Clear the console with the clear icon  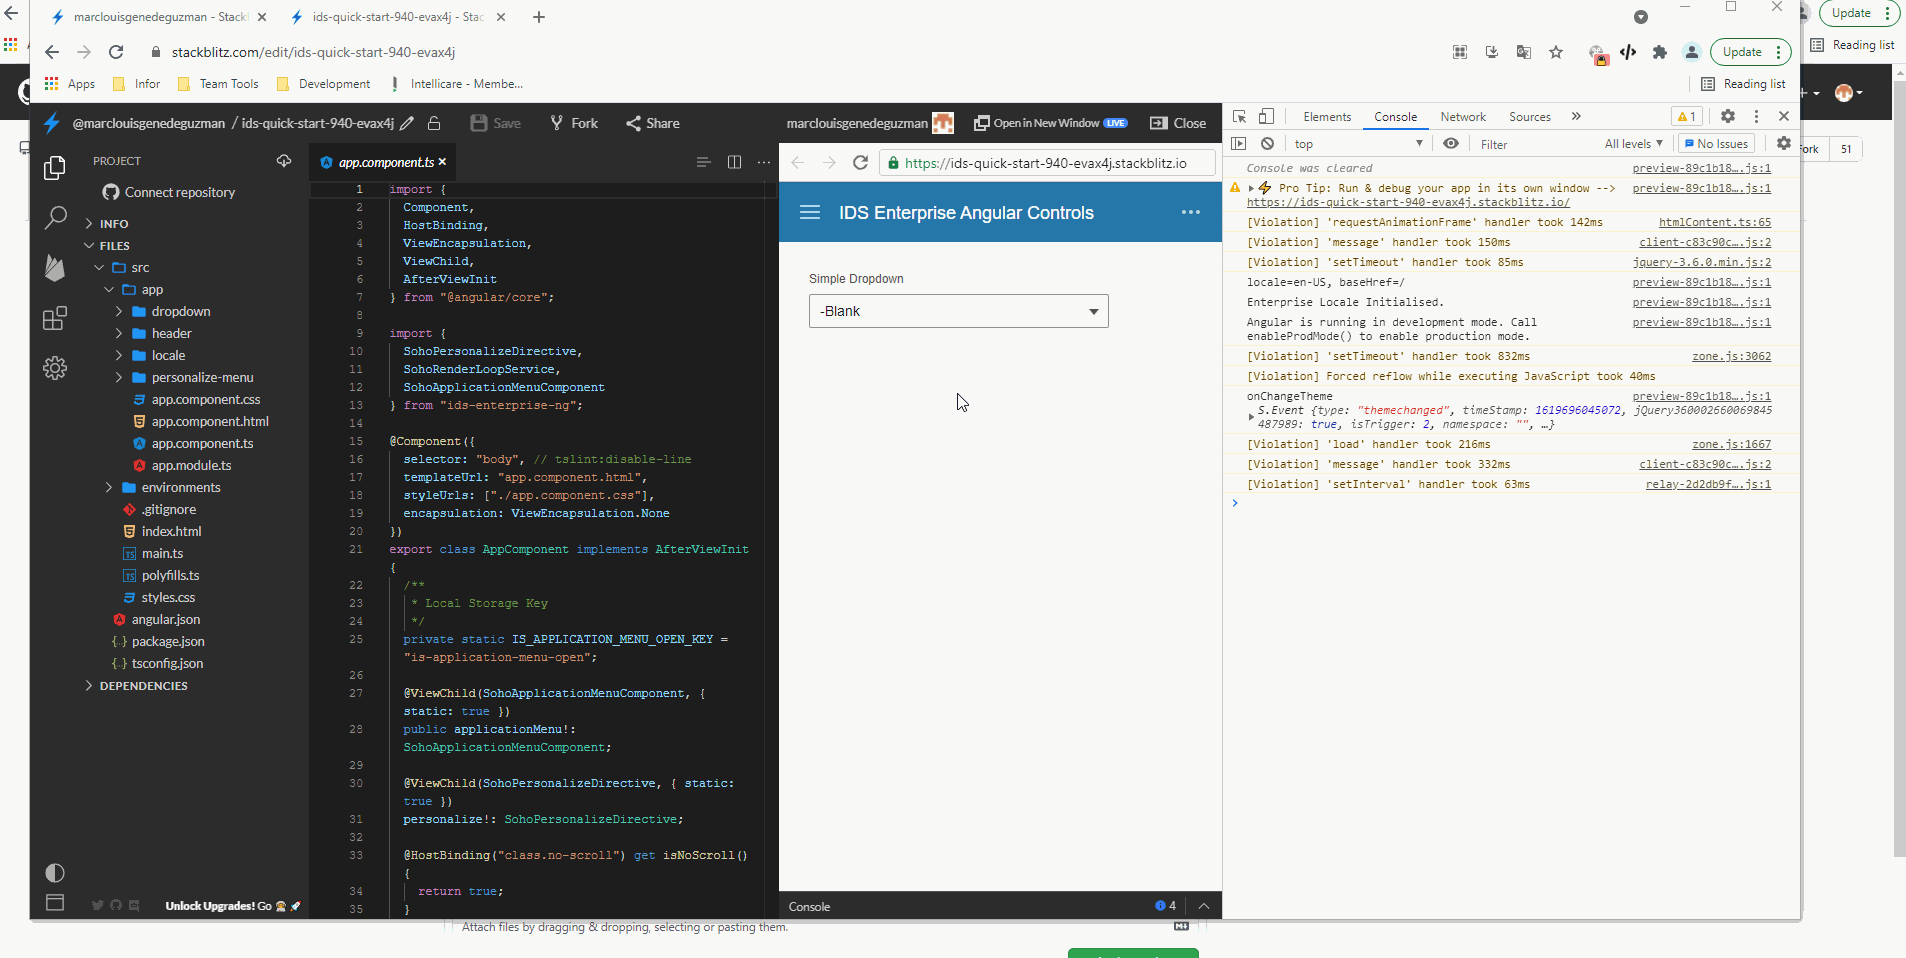point(1268,144)
